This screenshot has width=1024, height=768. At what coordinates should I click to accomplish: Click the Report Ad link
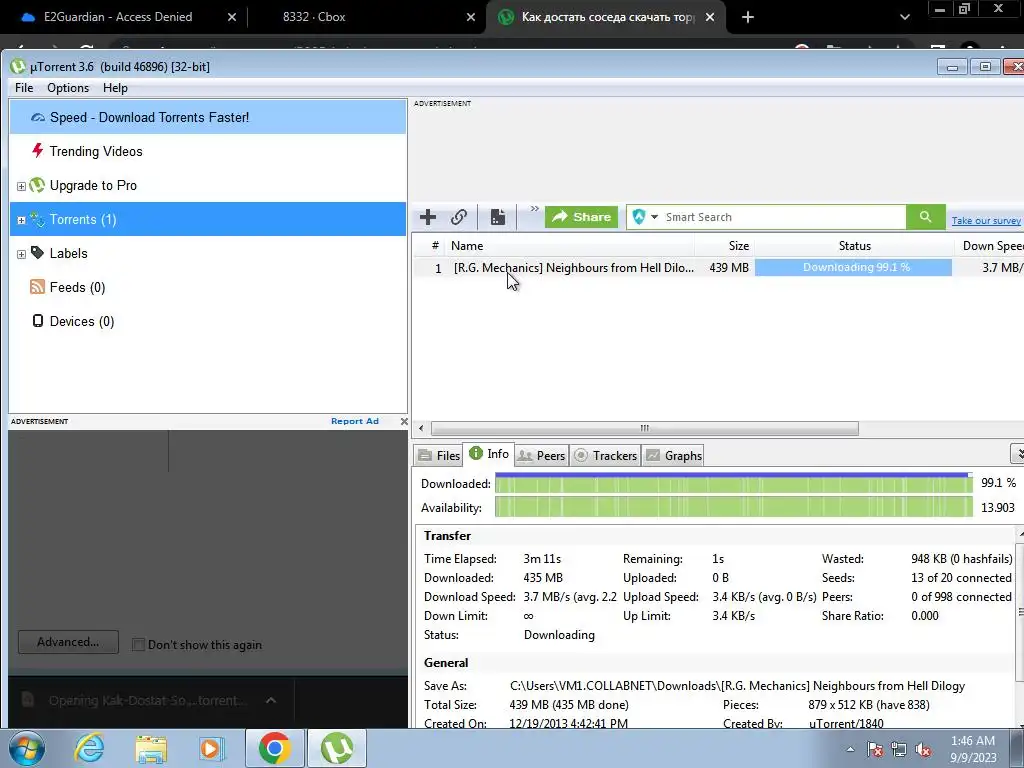[355, 421]
